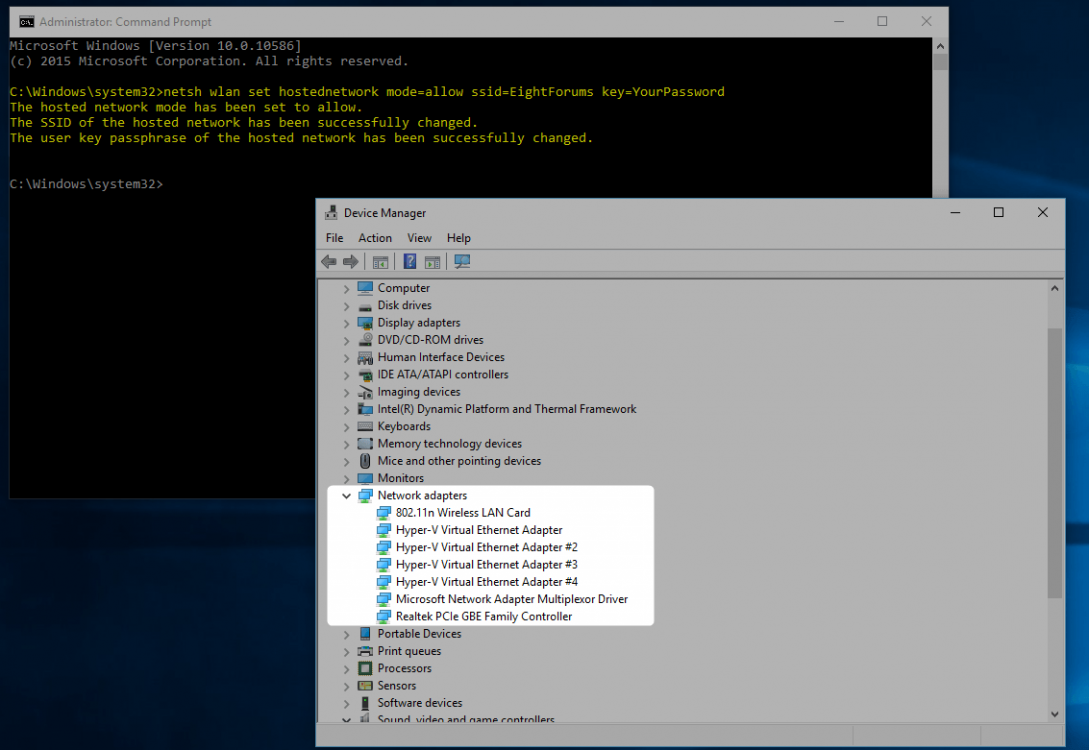This screenshot has height=750, width=1089.
Task: Click the Back arrow in Device Manager toolbar
Action: (329, 262)
